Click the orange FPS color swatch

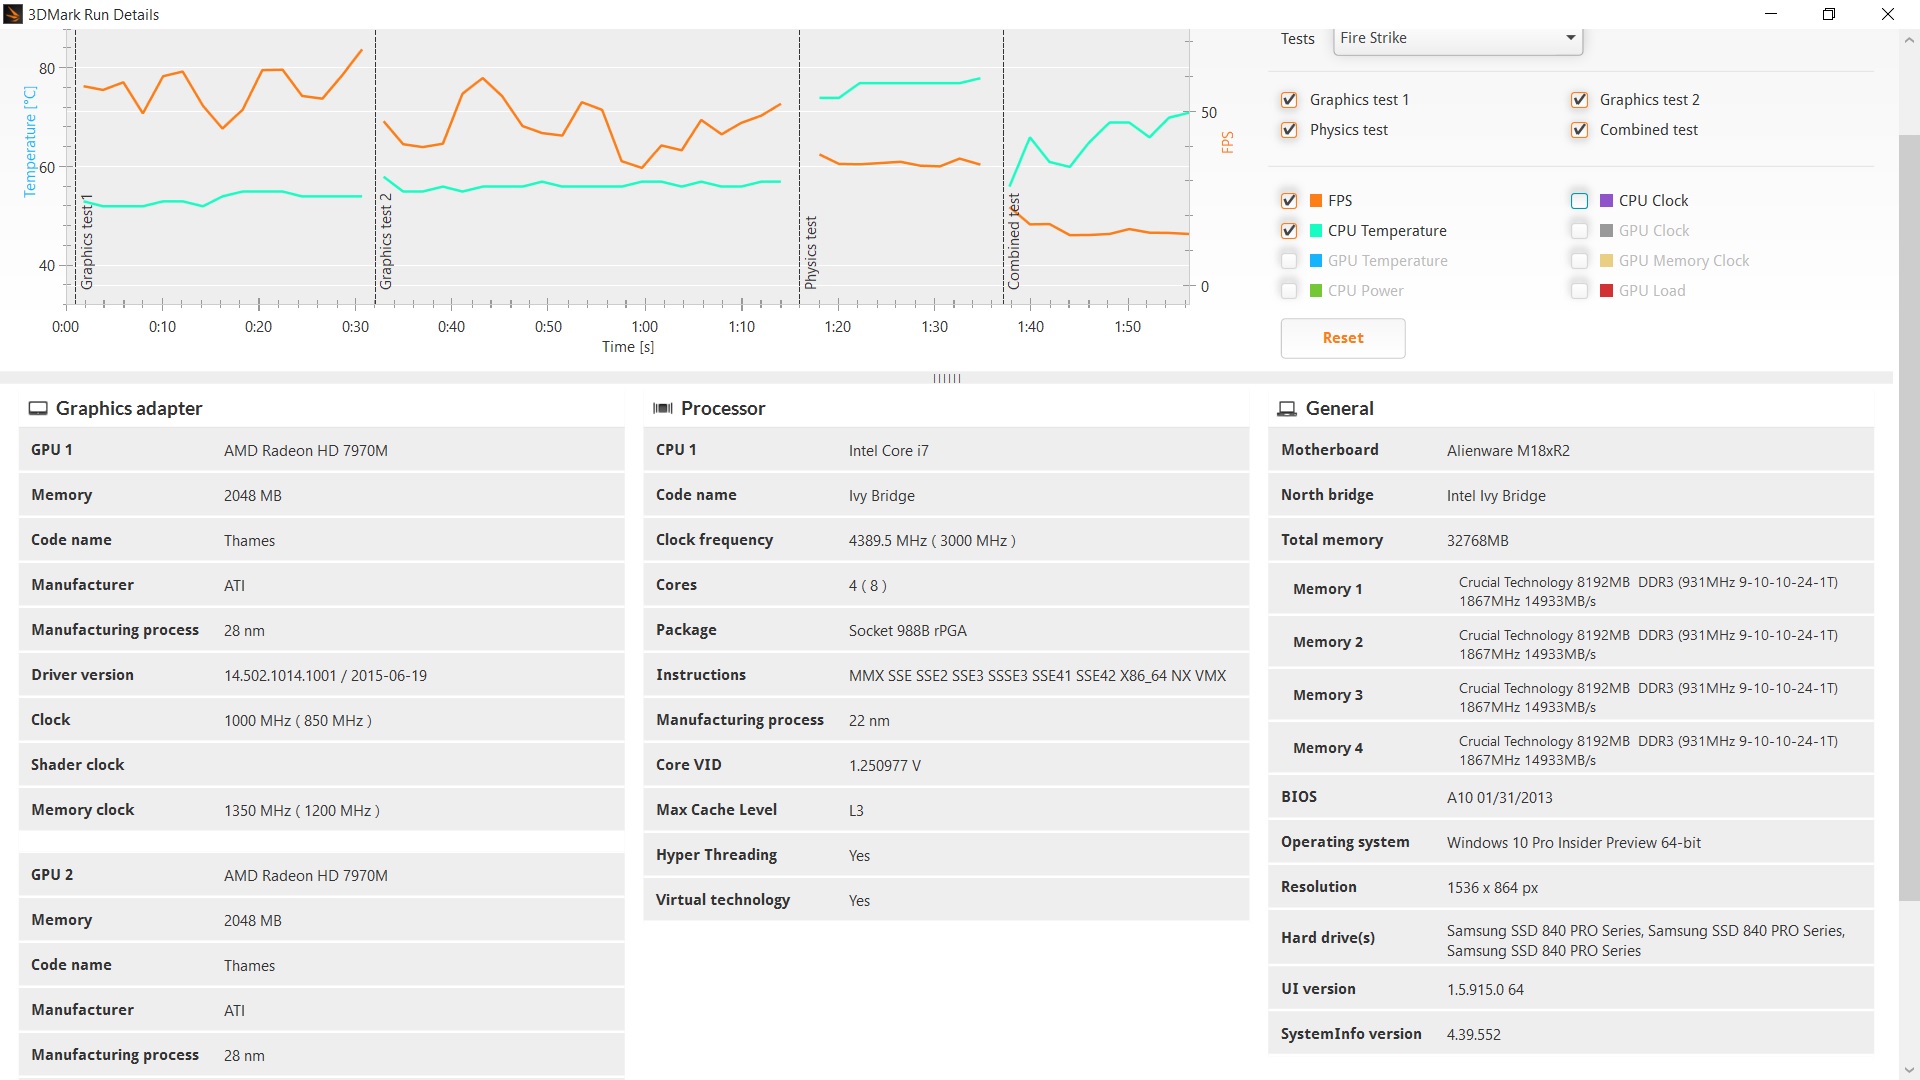1316,201
